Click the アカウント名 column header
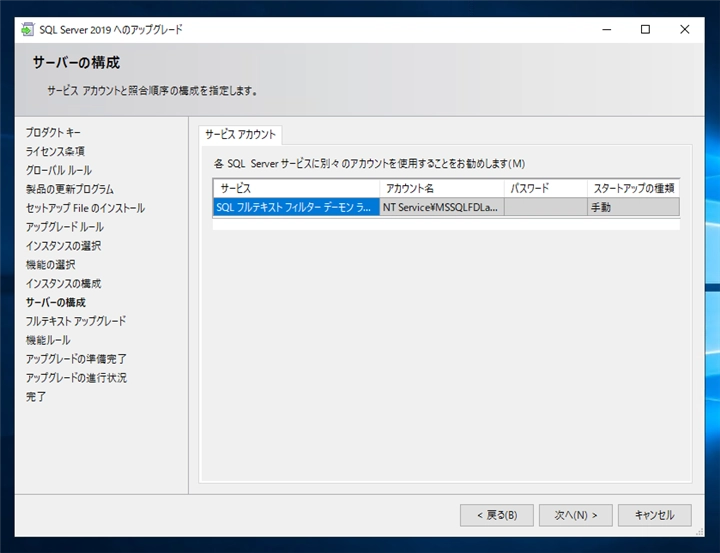This screenshot has width=720, height=553. coord(442,188)
